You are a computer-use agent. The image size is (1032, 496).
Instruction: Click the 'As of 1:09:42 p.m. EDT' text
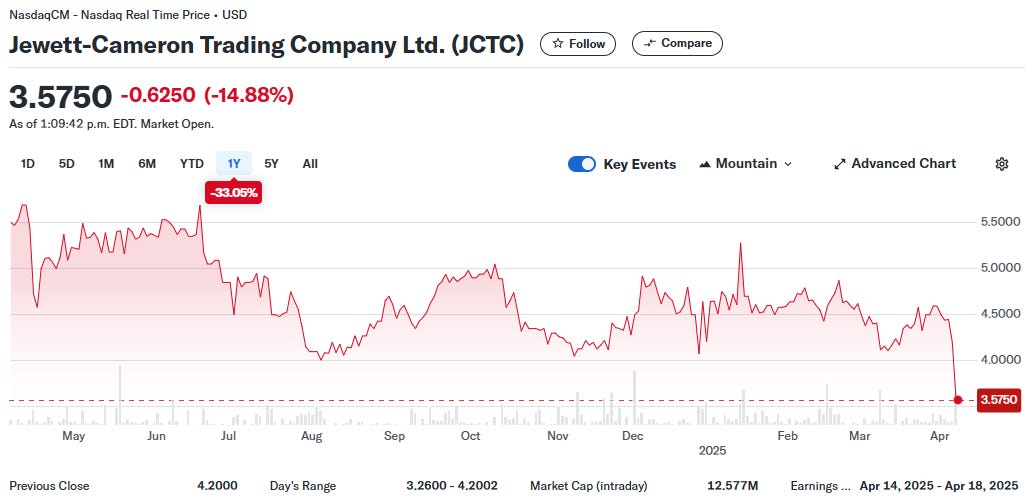pyautogui.click(x=111, y=124)
